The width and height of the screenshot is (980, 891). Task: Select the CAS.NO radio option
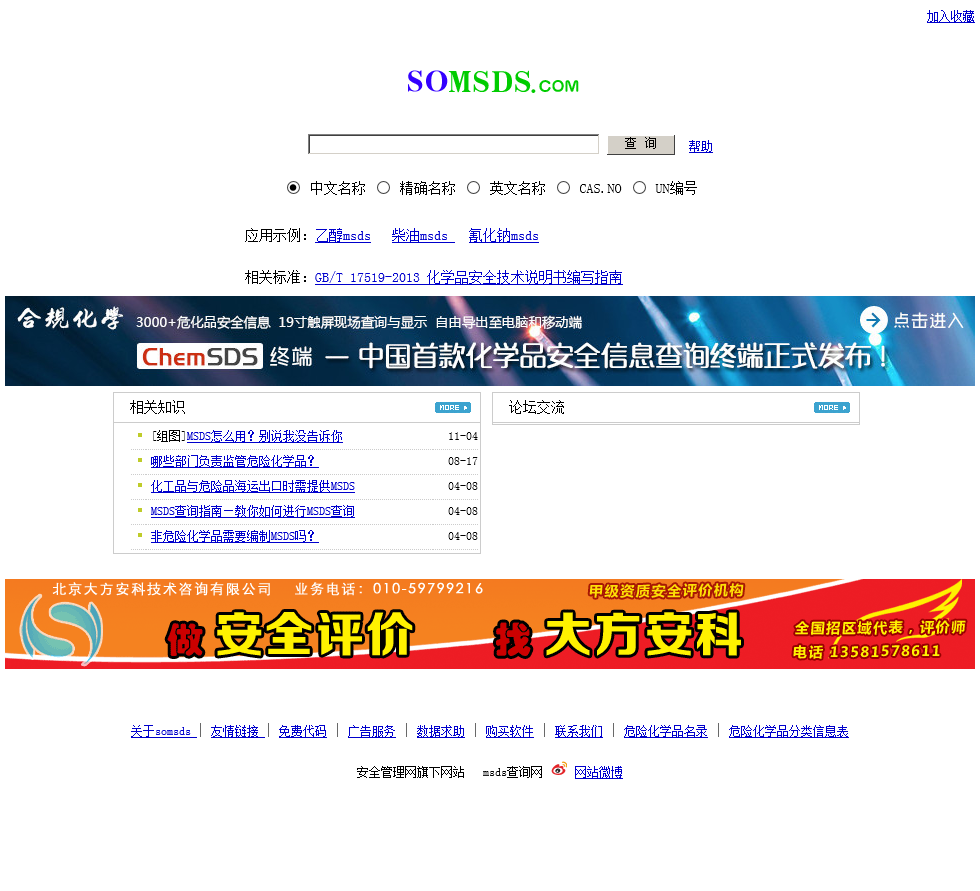[563, 187]
